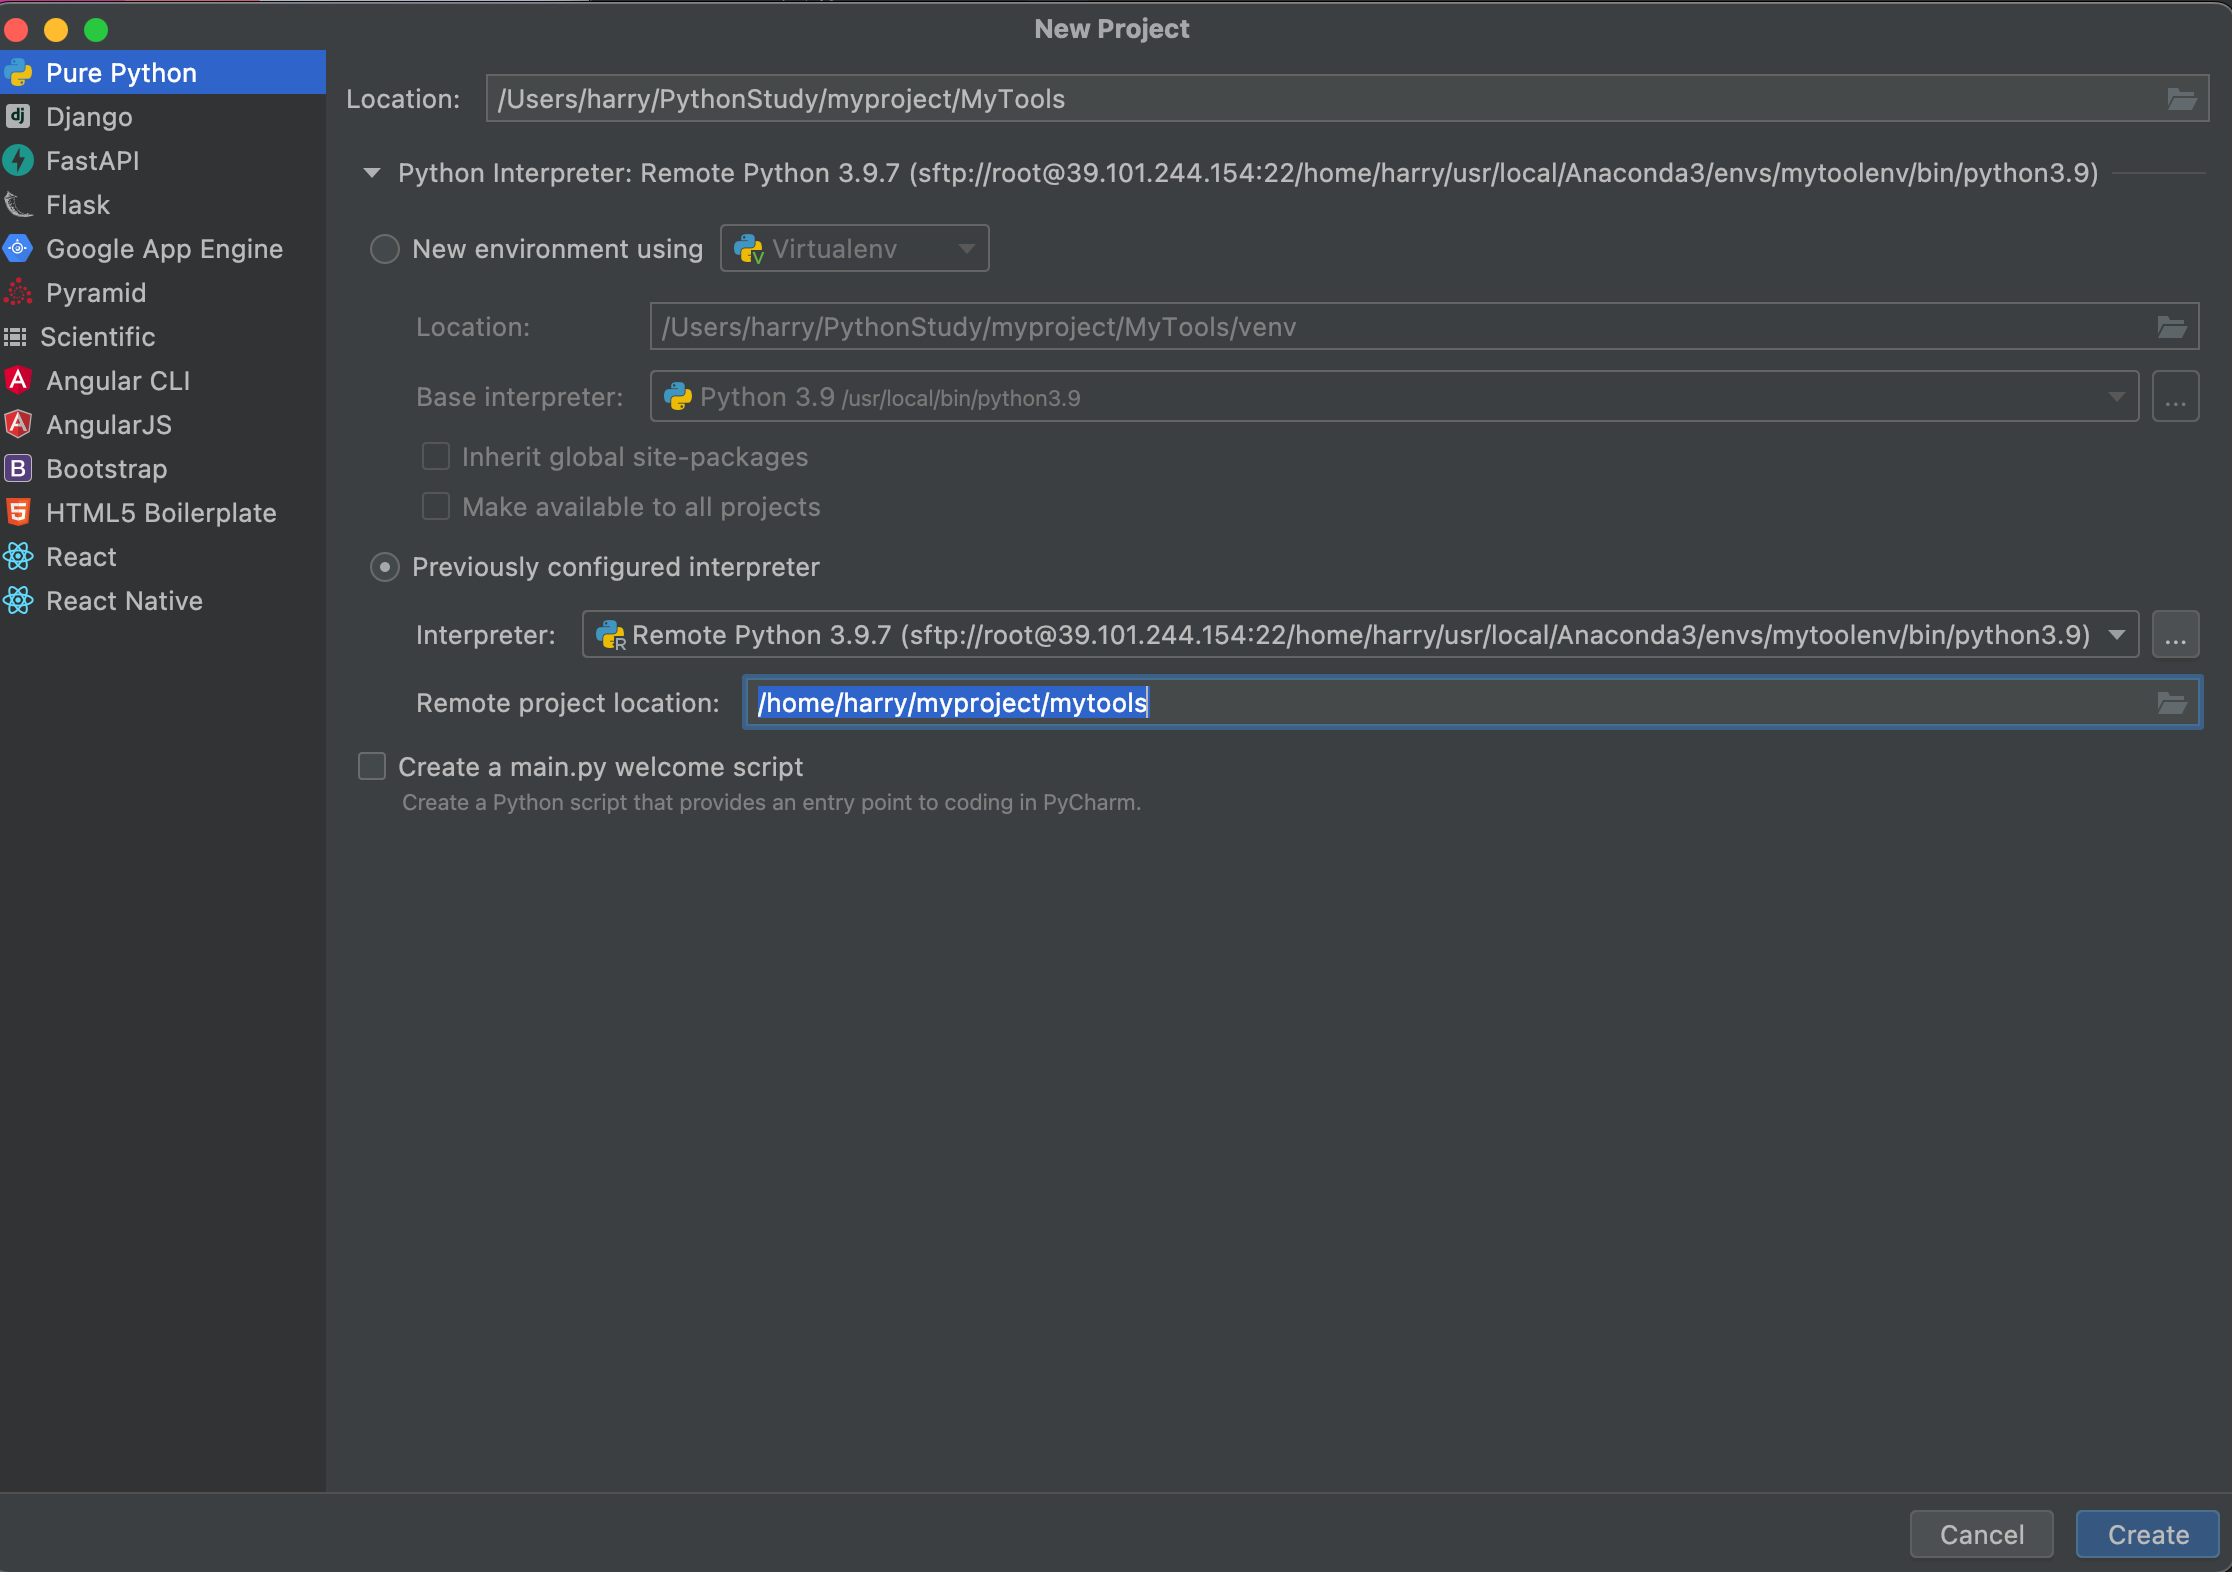The height and width of the screenshot is (1572, 2232).
Task: Click AngularJS label in project list
Action: 109,424
